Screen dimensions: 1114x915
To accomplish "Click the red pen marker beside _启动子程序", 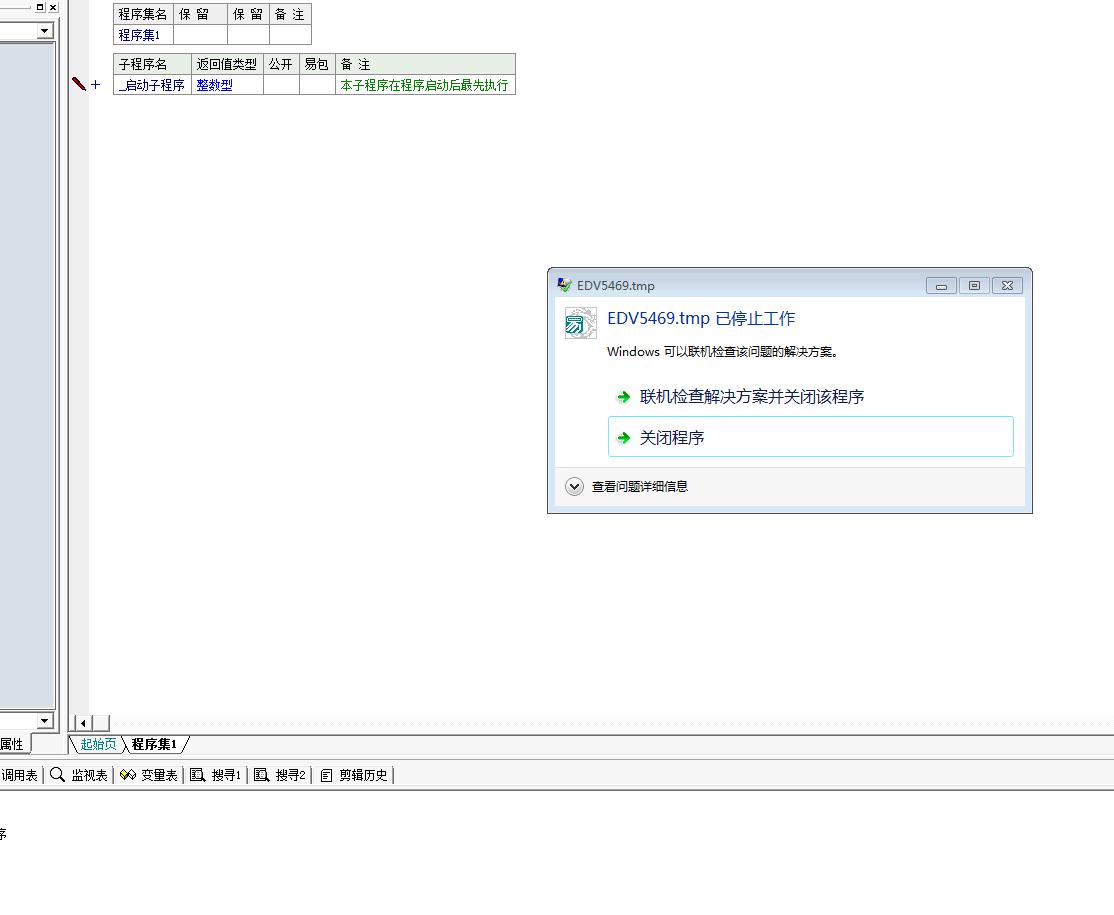I will 79,85.
